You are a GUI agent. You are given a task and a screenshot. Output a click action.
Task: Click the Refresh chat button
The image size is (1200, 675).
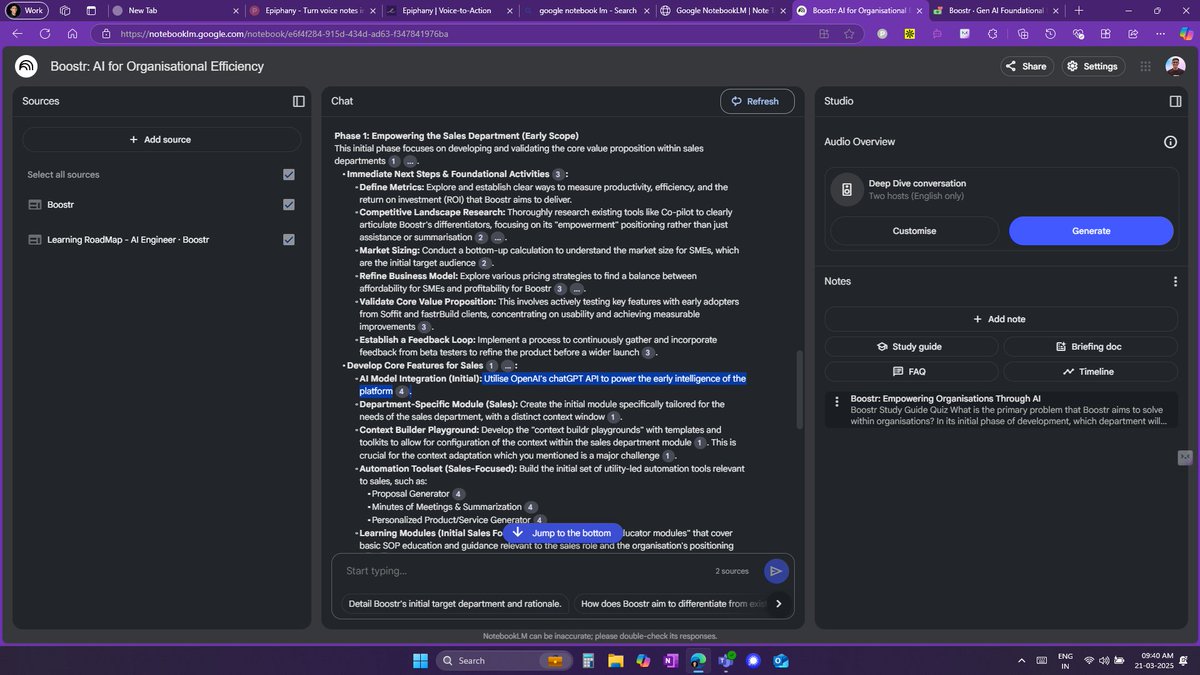[757, 101]
